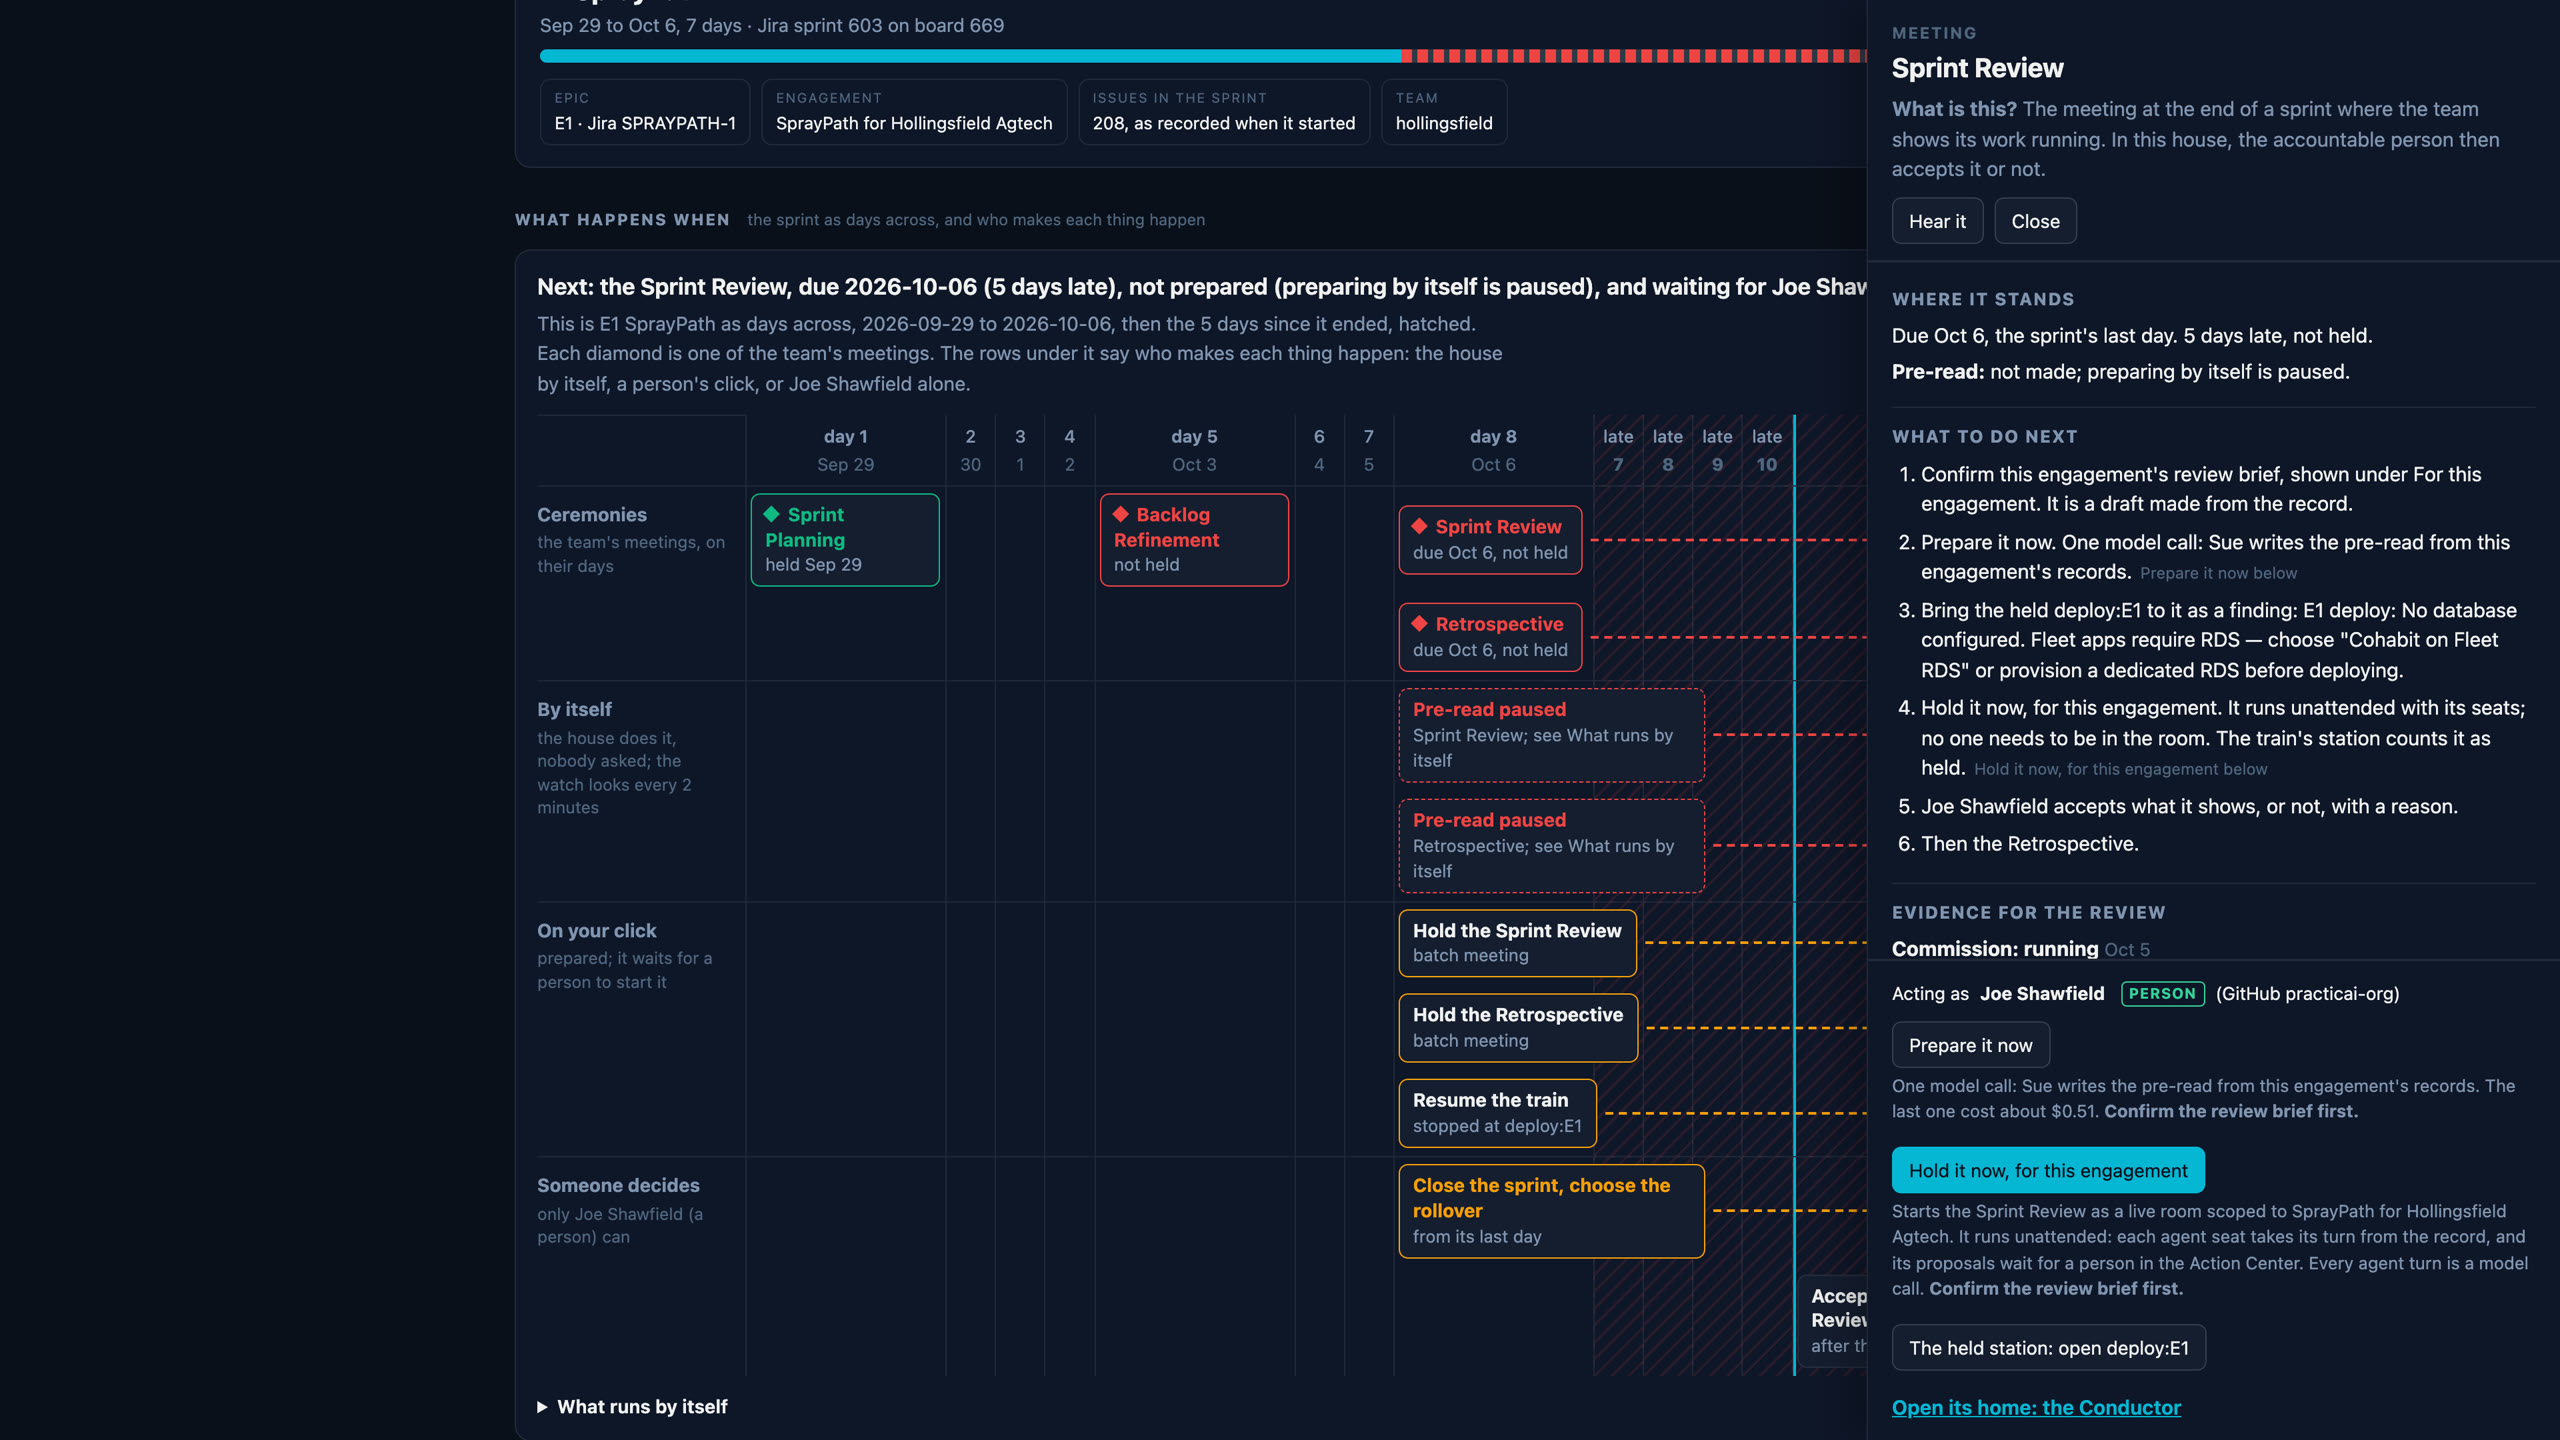Click Hold it now, for this engagement
2560x1440 pixels.
(2048, 1170)
